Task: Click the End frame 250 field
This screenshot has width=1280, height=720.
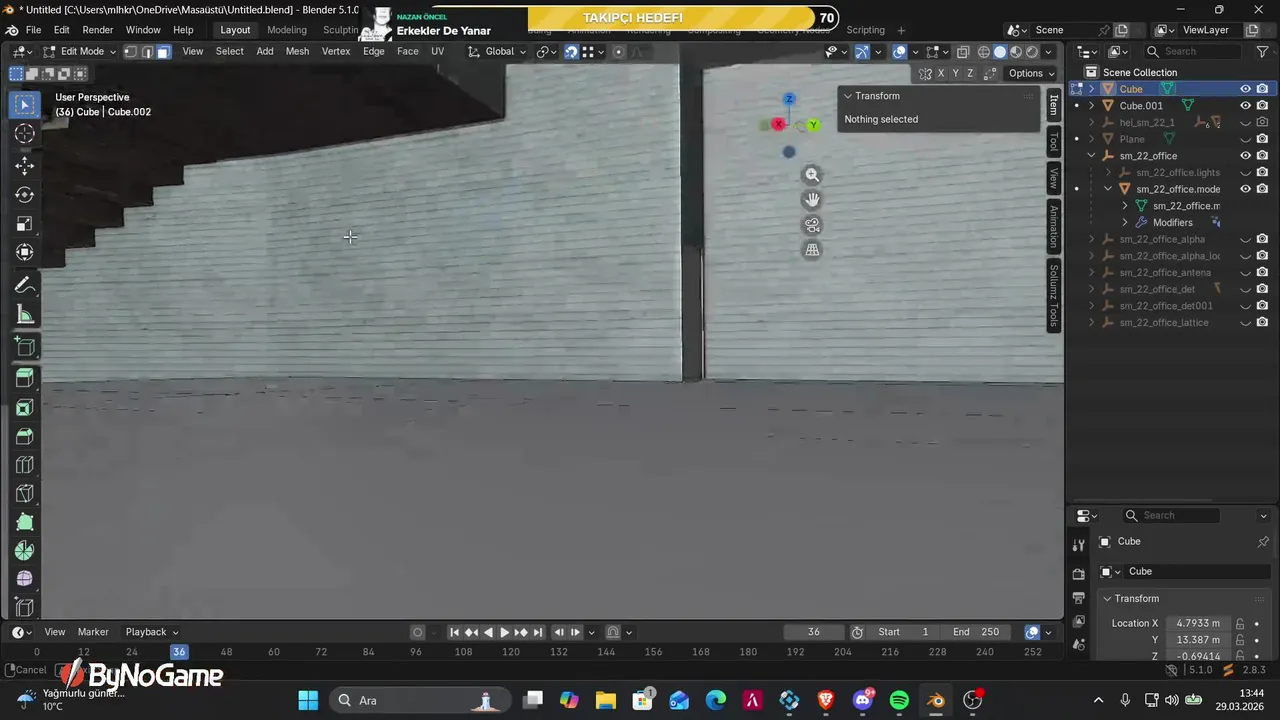Action: pos(976,632)
